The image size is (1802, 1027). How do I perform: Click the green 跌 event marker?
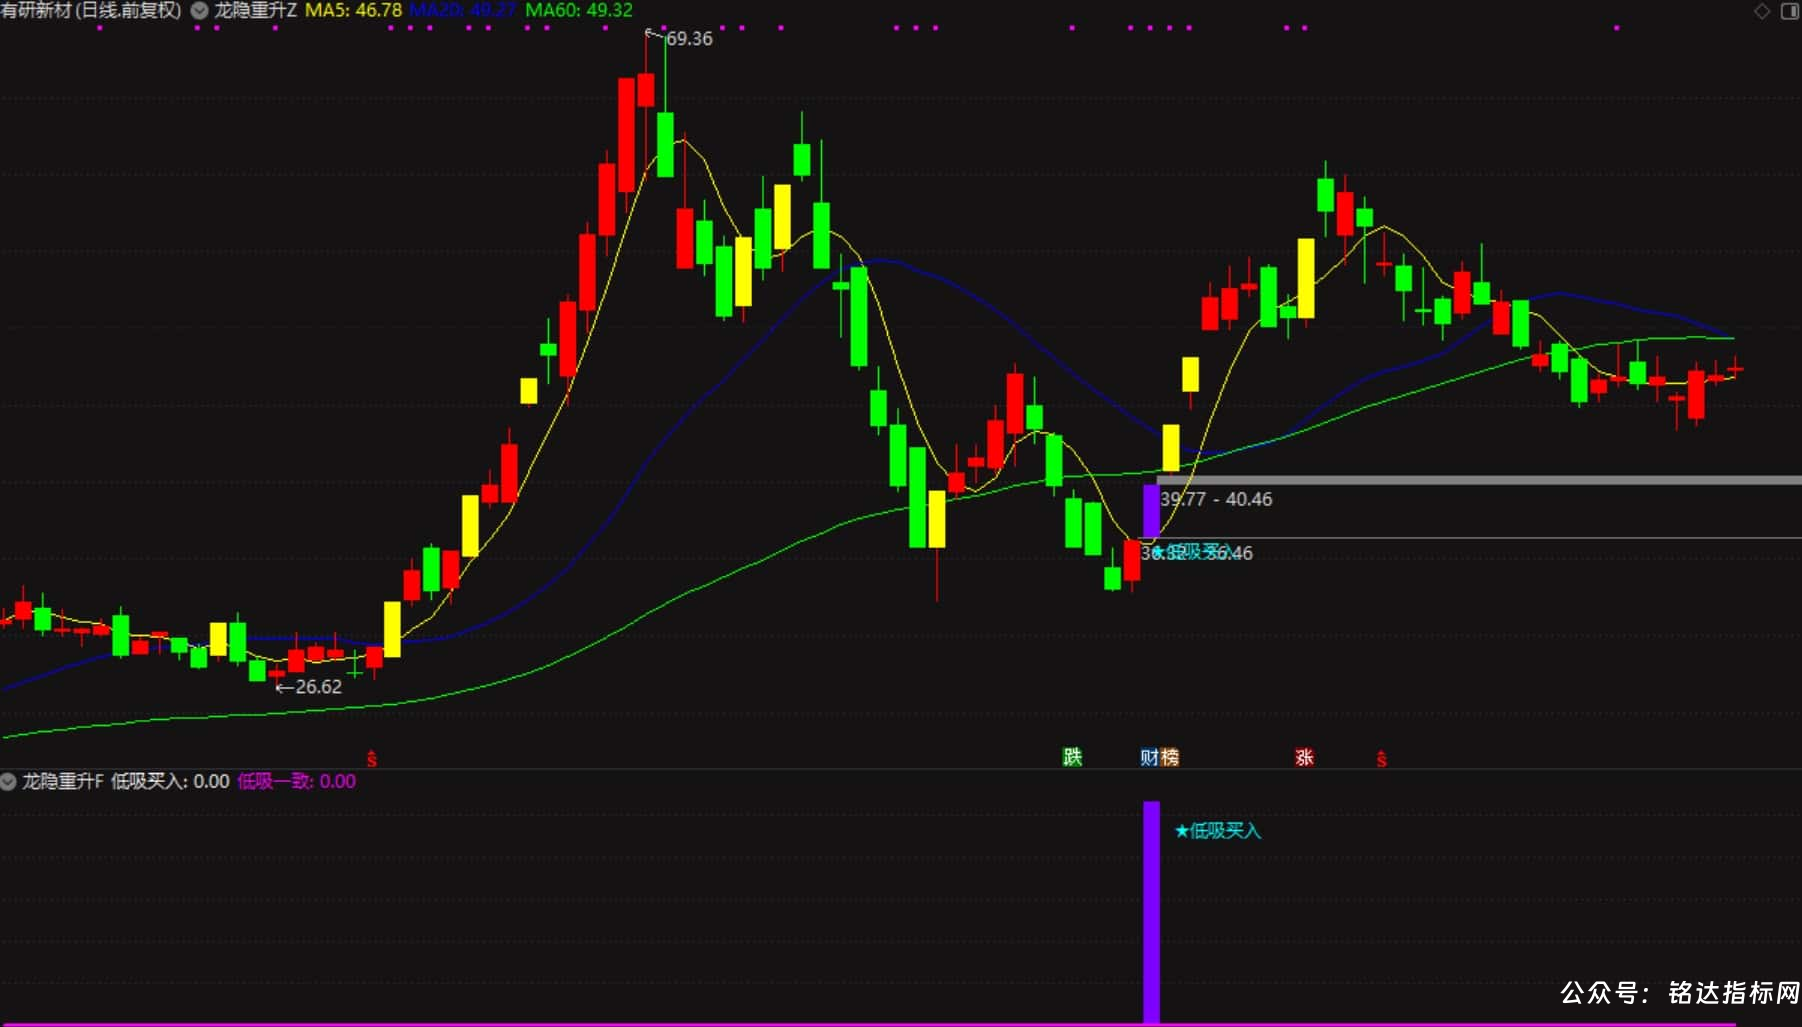[x=1072, y=757]
